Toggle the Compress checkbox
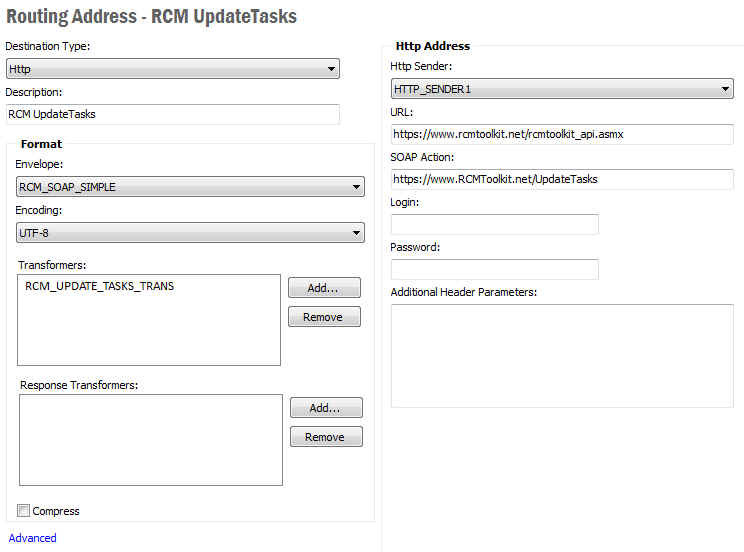 pos(24,511)
